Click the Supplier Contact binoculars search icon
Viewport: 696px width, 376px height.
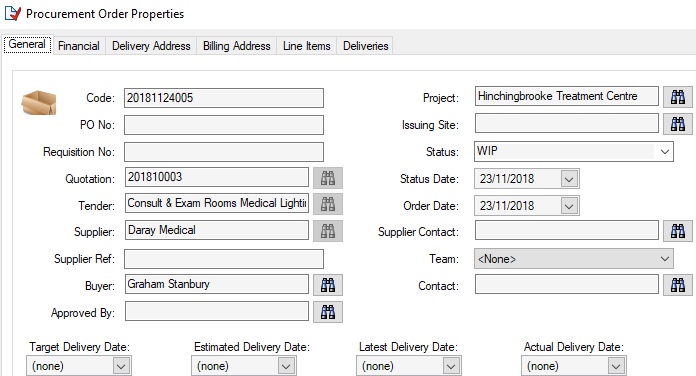[x=677, y=231]
